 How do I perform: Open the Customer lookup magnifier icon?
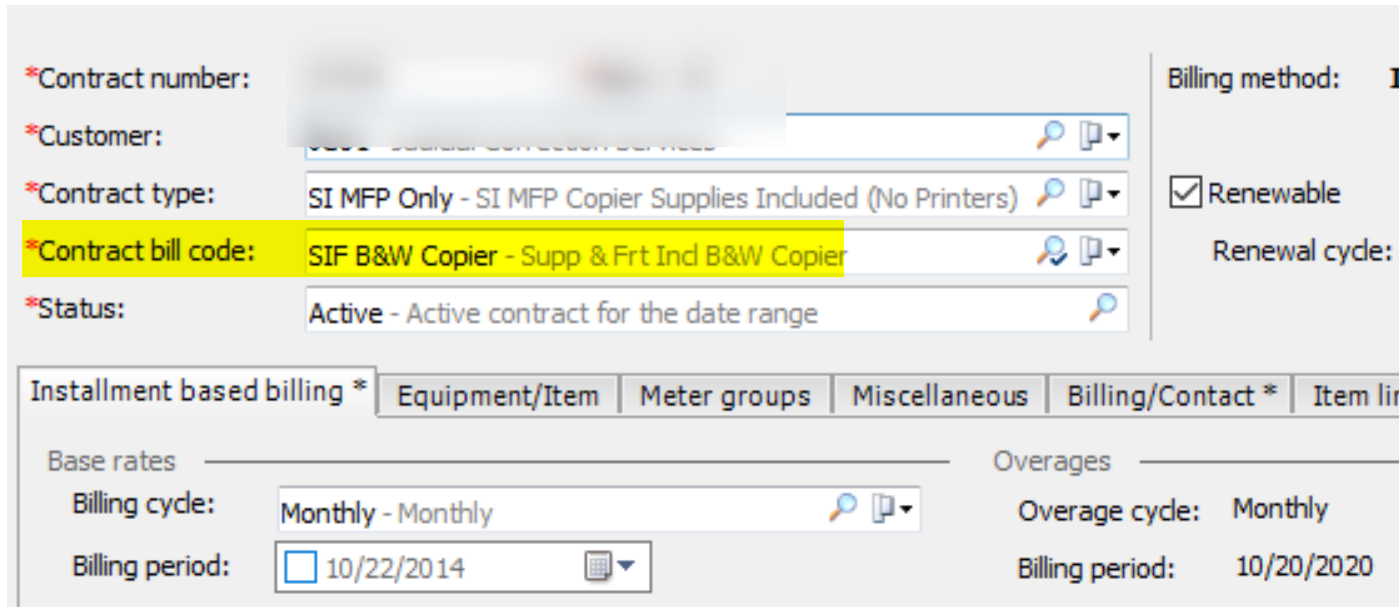point(1049,136)
